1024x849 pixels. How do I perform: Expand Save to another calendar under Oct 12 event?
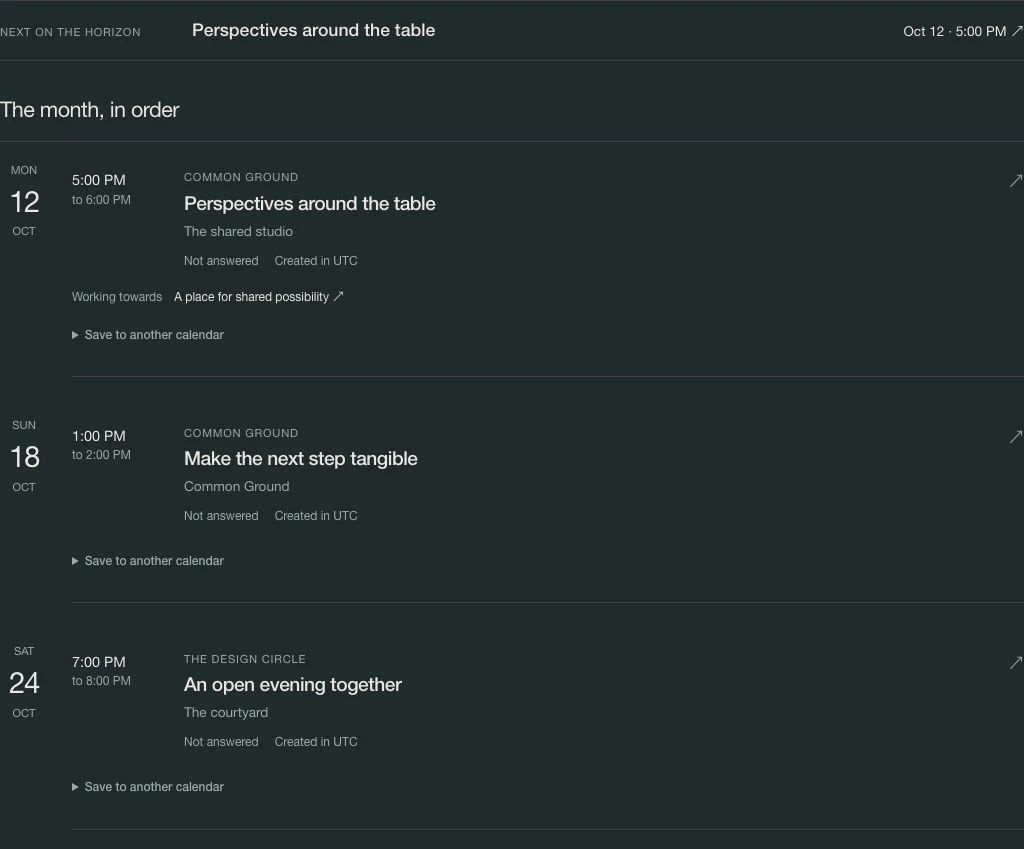(148, 334)
